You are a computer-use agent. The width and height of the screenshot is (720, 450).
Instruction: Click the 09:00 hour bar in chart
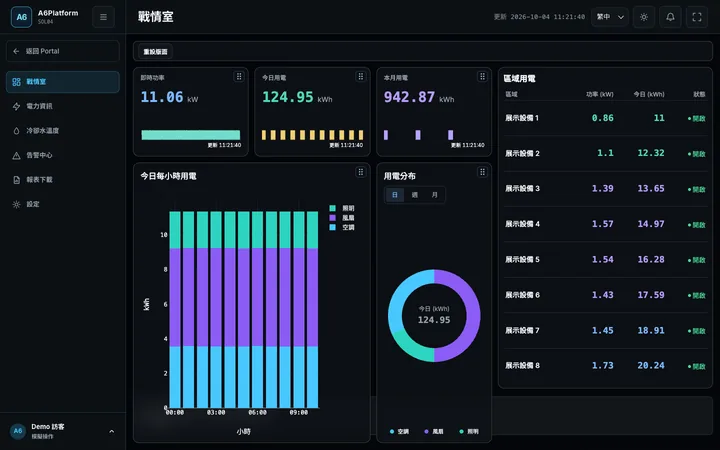[299, 309]
